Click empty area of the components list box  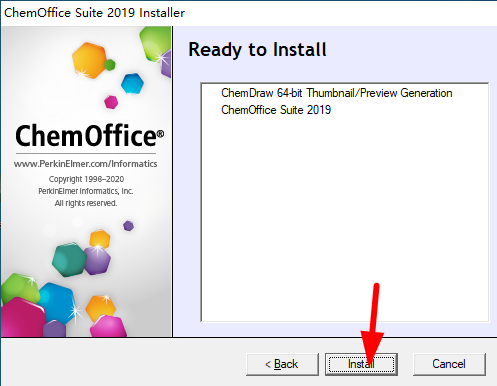345,217
